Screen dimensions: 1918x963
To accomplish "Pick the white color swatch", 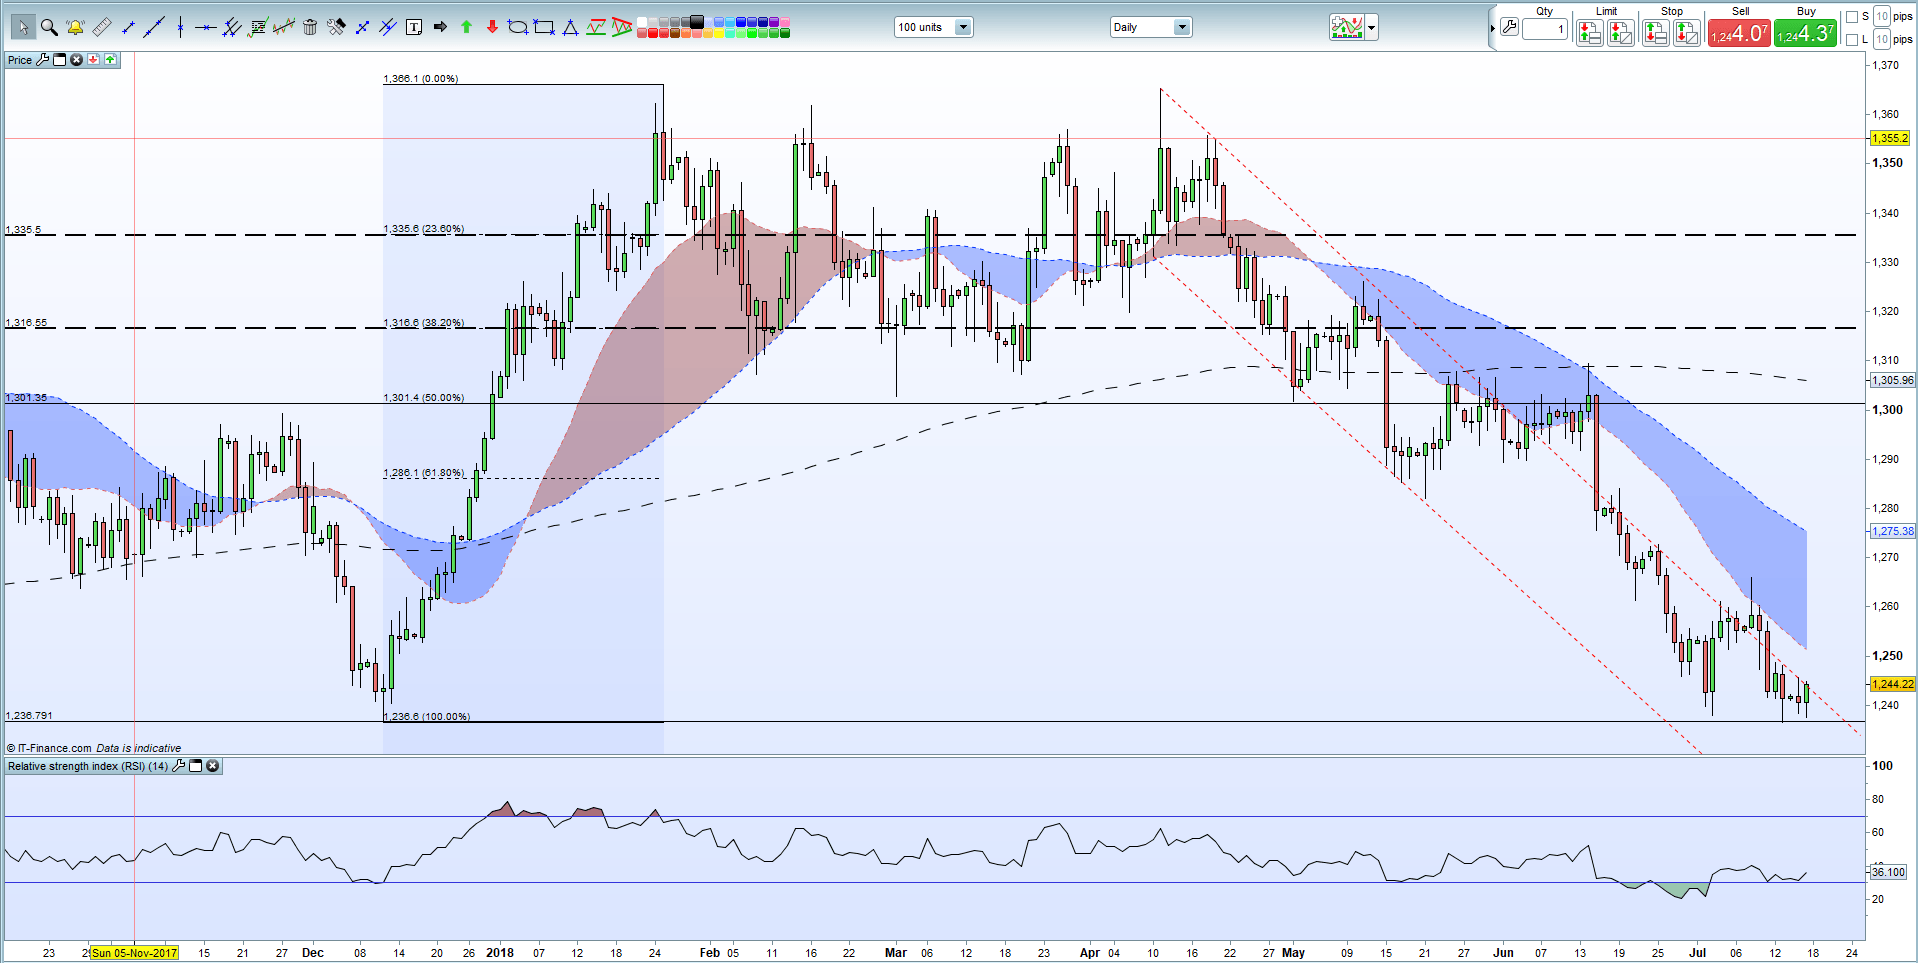I will pyautogui.click(x=642, y=22).
